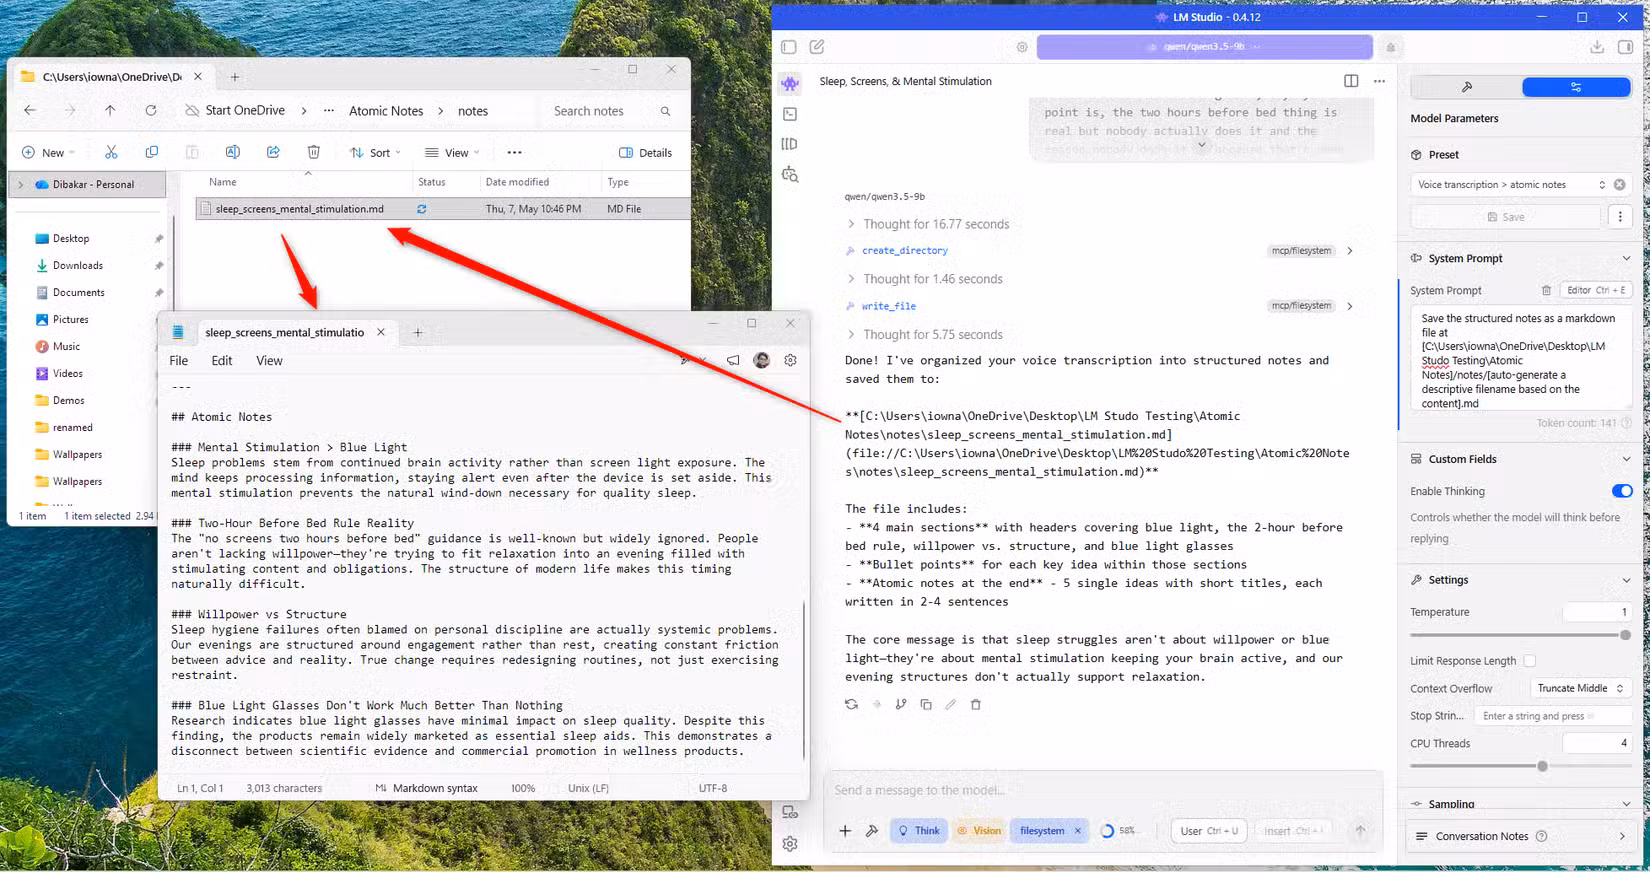
Task: Switch to the Model Parameters sliders tab
Action: (1576, 87)
